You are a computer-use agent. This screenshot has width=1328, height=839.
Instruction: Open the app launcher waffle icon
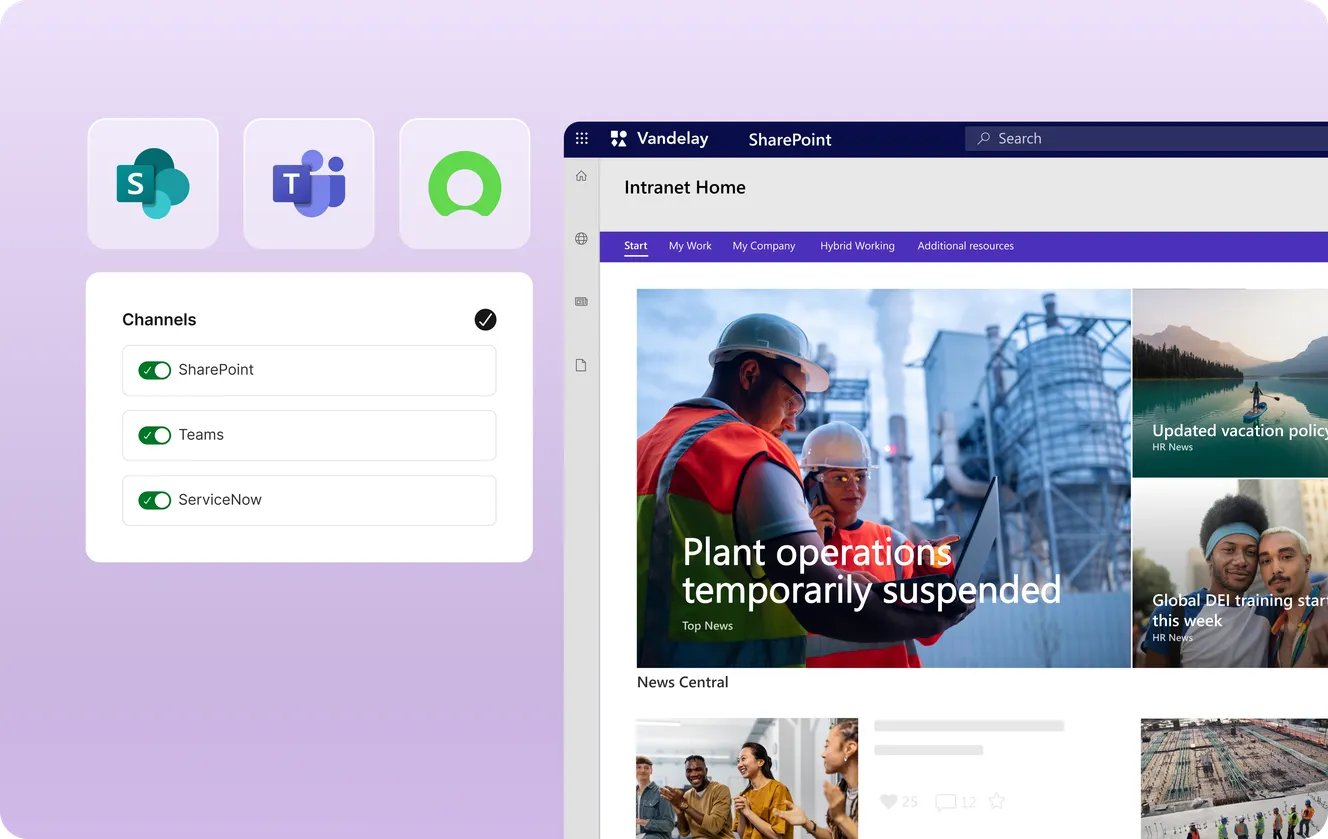582,139
